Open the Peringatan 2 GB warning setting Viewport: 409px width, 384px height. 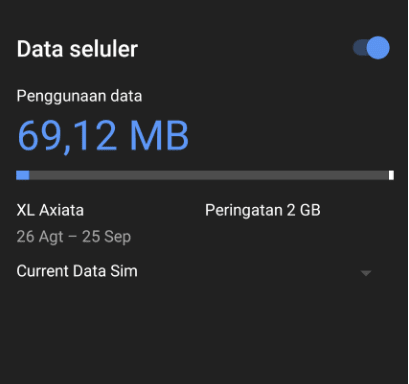263,210
